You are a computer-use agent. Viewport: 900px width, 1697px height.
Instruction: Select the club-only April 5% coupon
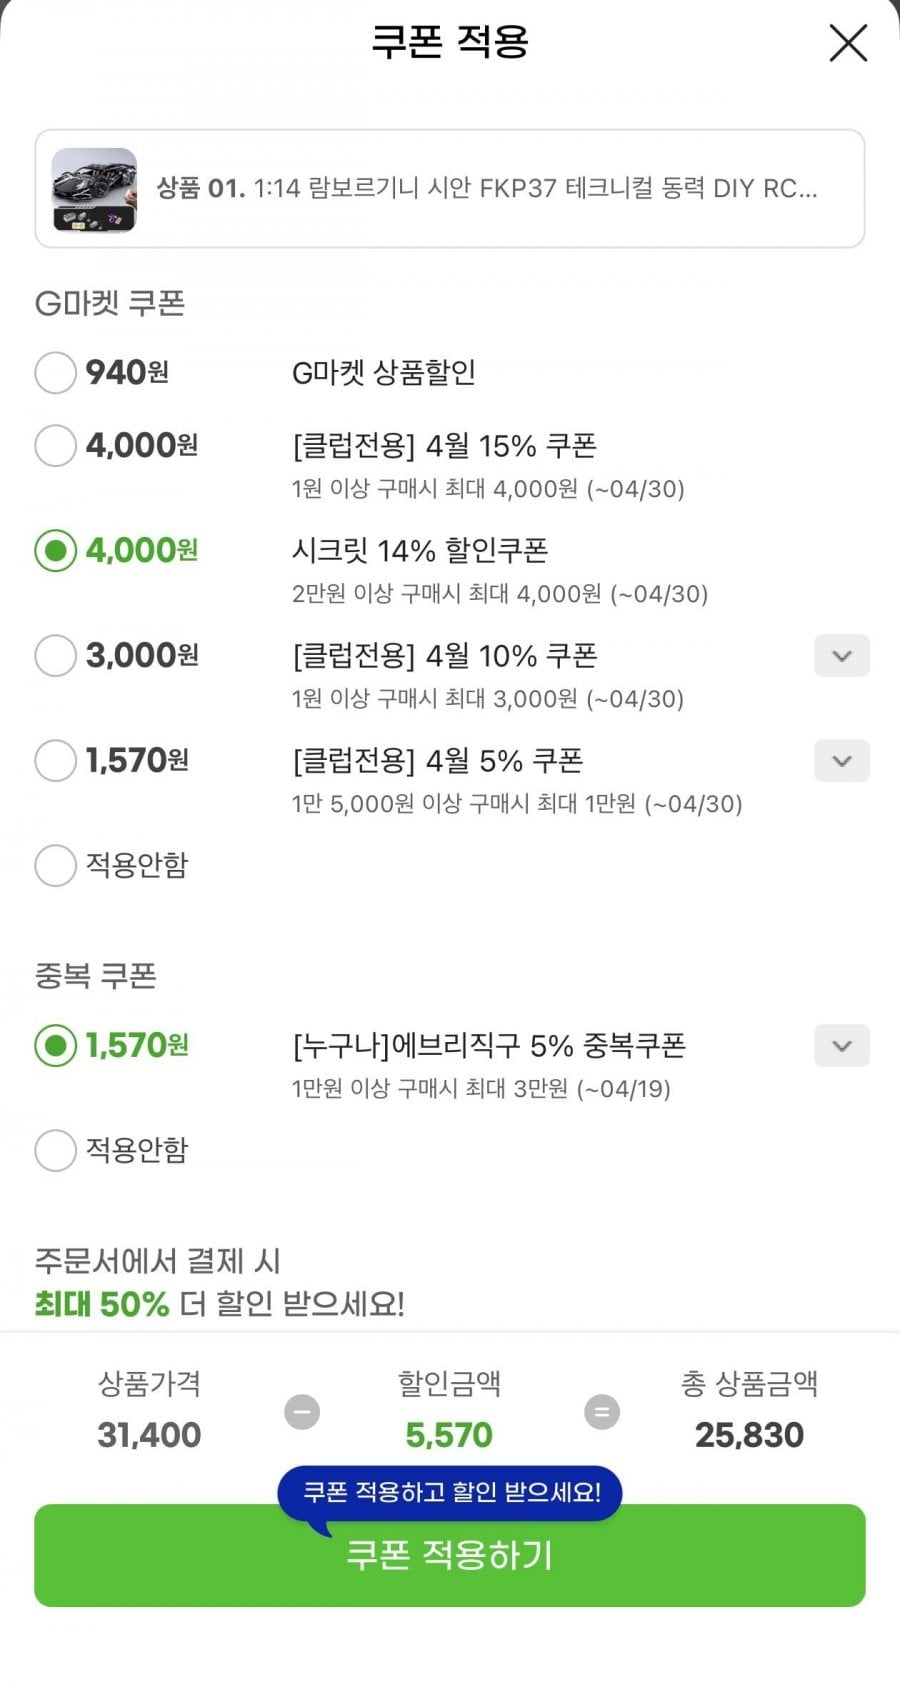(56, 761)
